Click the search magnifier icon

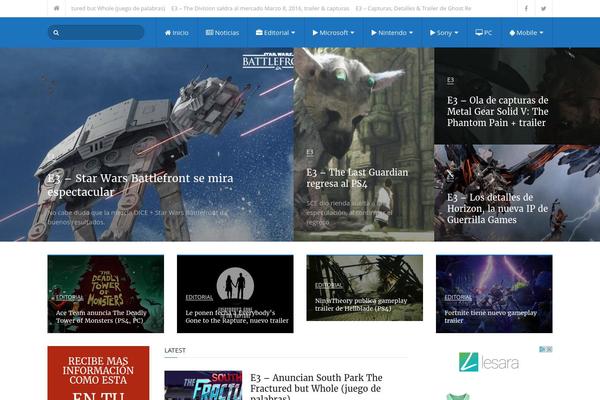56,33
